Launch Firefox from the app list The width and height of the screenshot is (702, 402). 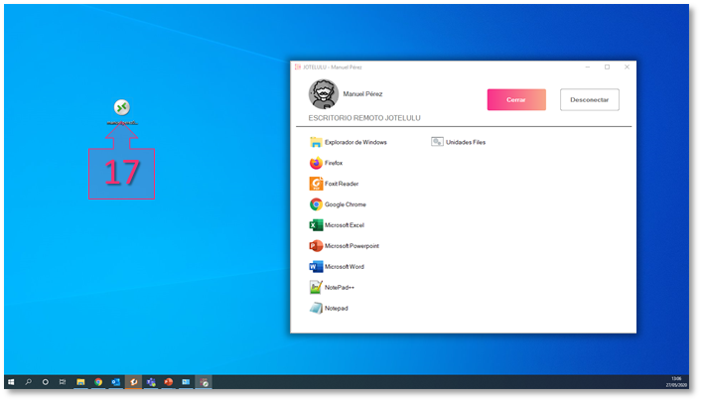[x=316, y=163]
